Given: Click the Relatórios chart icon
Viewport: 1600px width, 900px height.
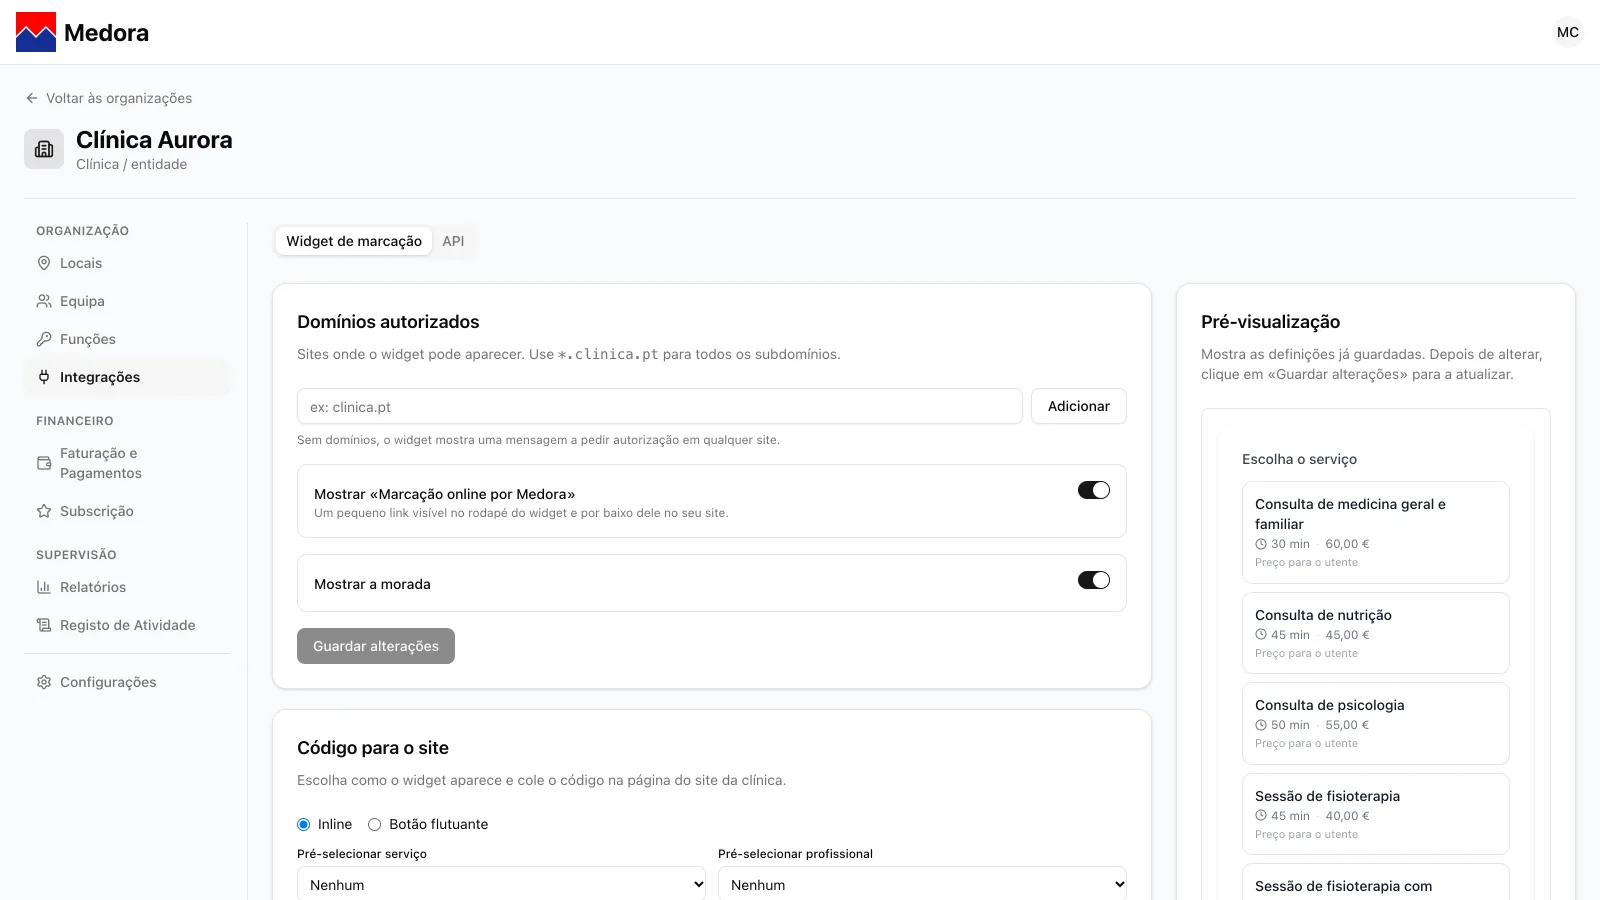Looking at the screenshot, I should [x=44, y=587].
